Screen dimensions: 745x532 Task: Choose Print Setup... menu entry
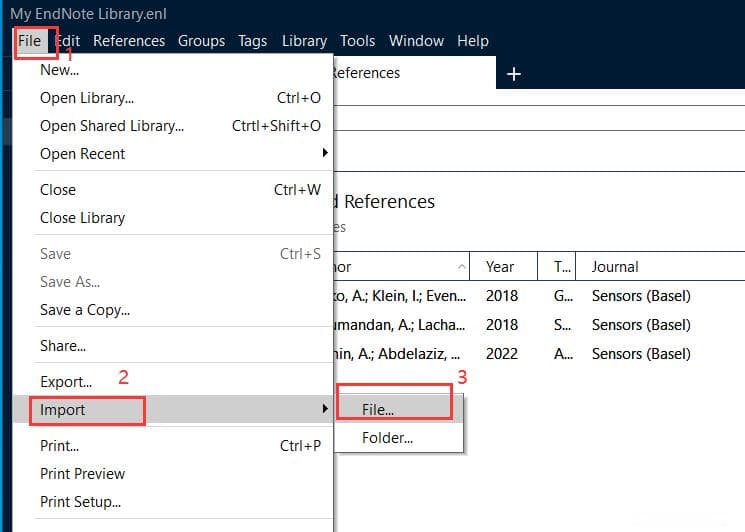point(173,502)
